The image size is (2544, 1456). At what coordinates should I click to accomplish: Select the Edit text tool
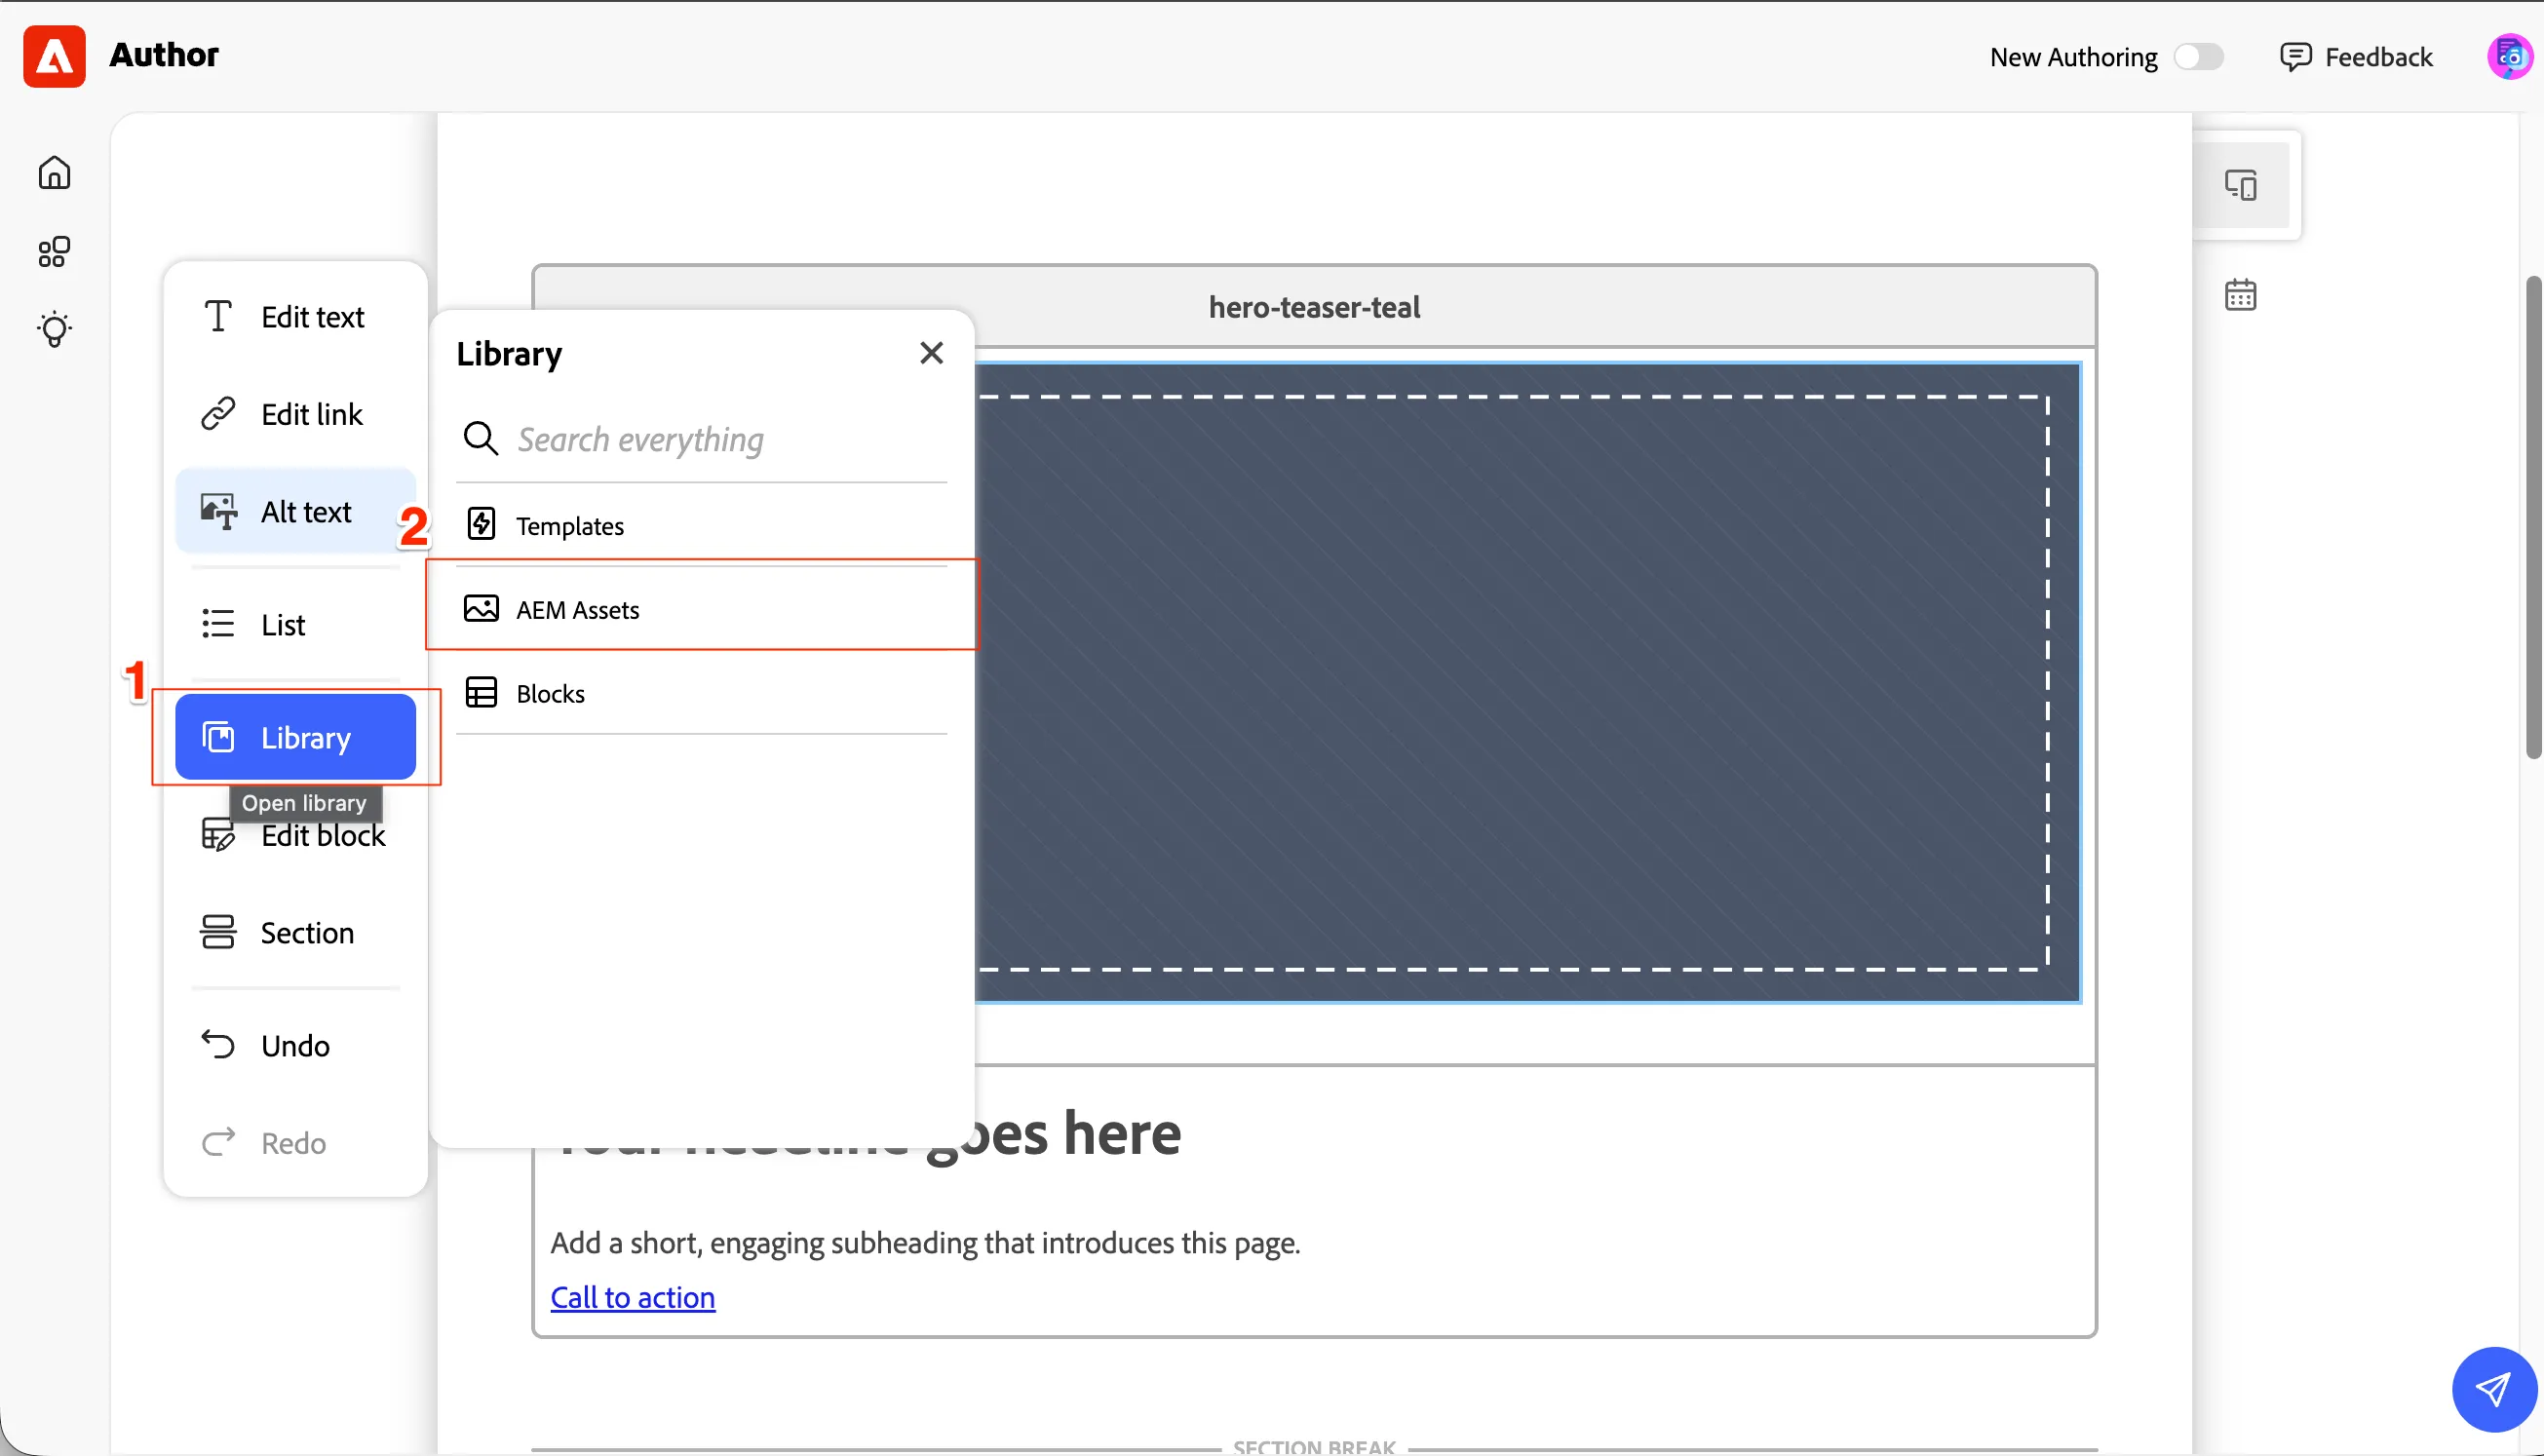click(x=295, y=317)
